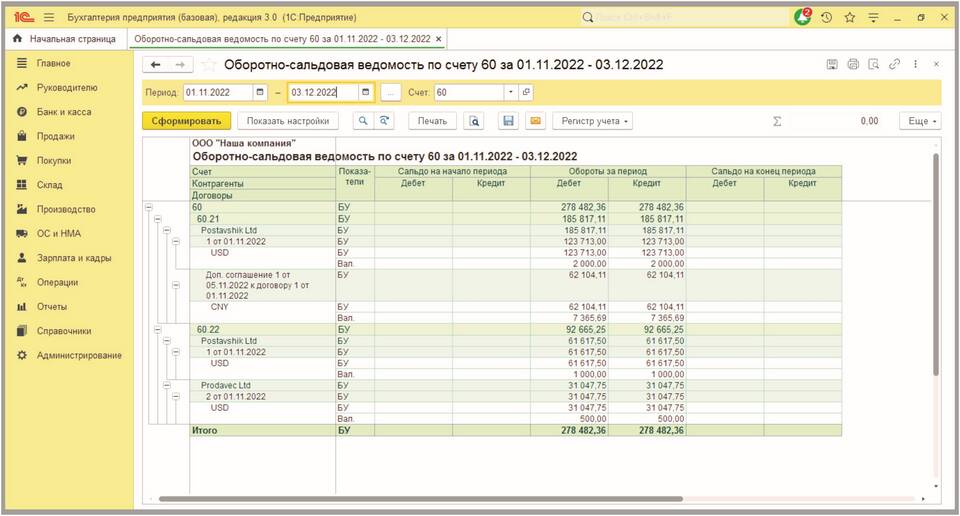Open Банк и касса section
Viewport: 960px width, 516px height.
(63, 112)
